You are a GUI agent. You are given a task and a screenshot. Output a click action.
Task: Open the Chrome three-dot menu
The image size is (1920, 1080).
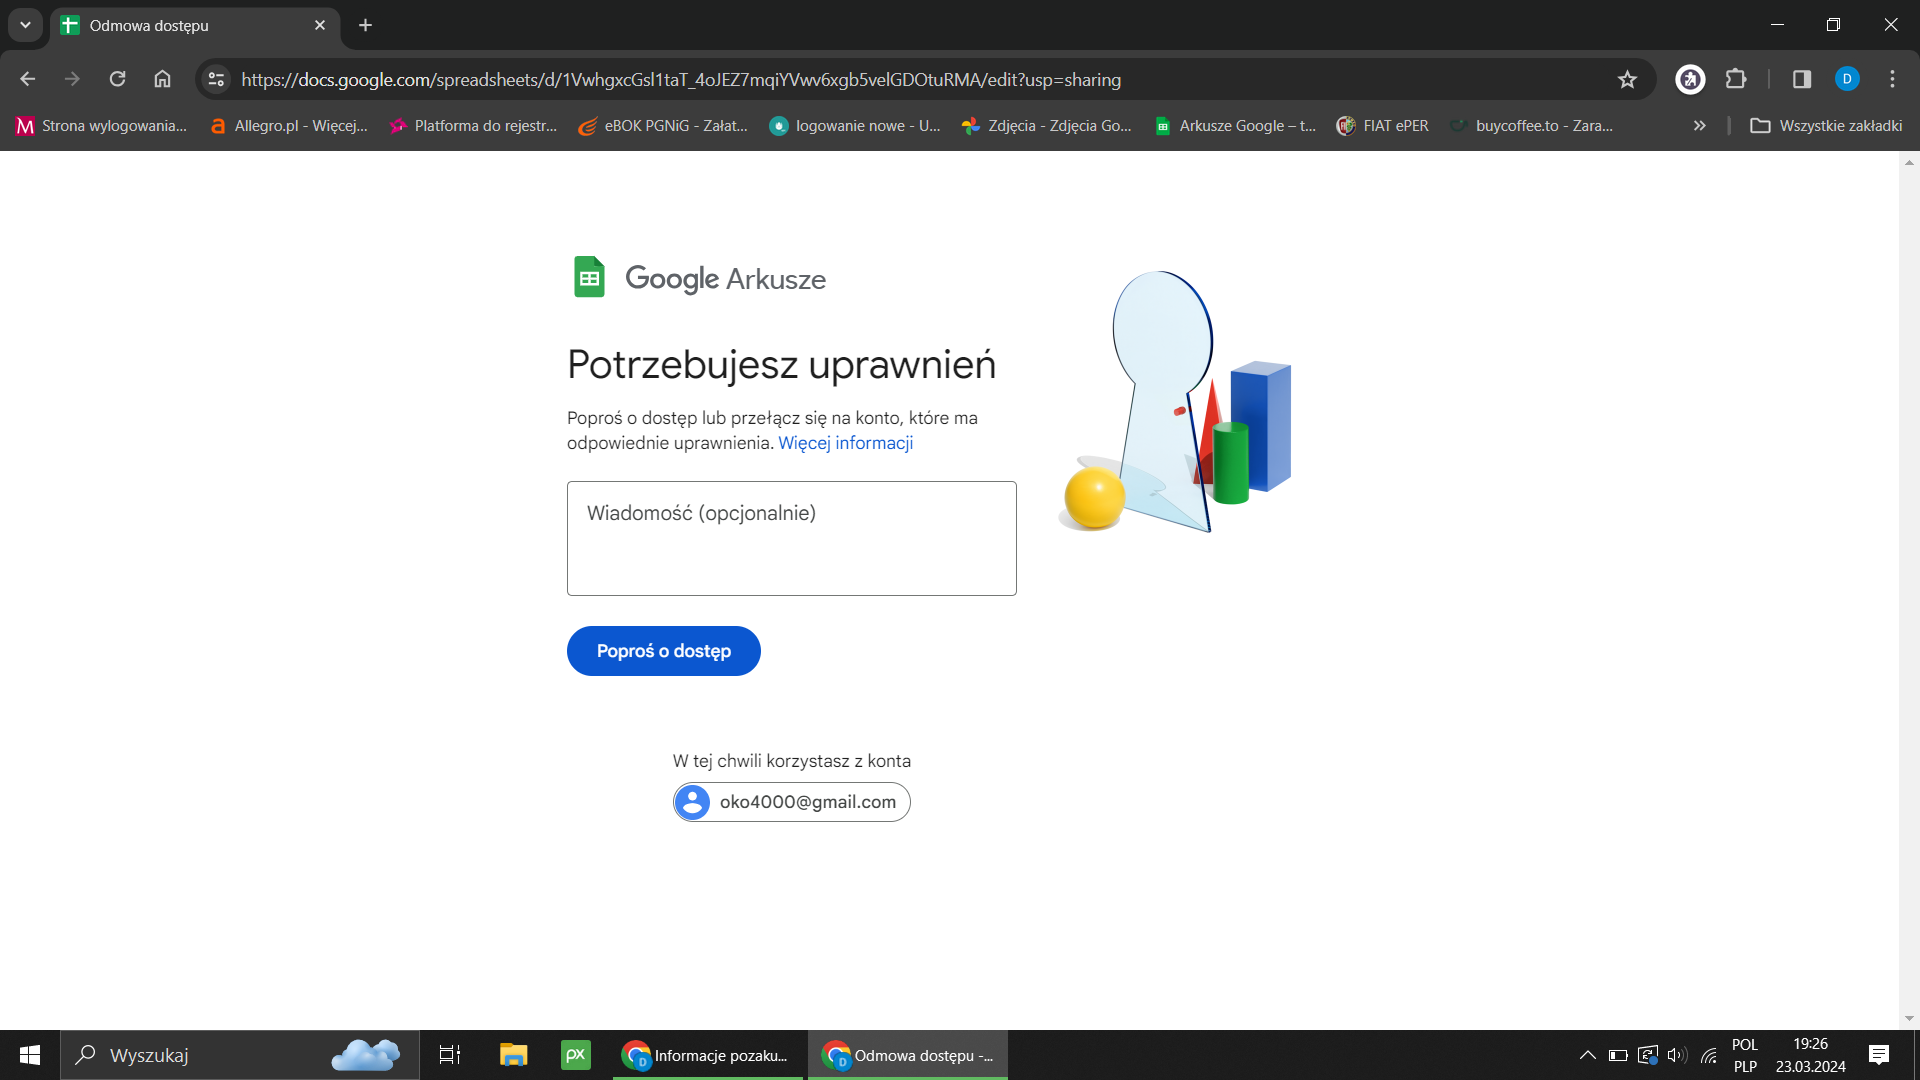point(1892,79)
